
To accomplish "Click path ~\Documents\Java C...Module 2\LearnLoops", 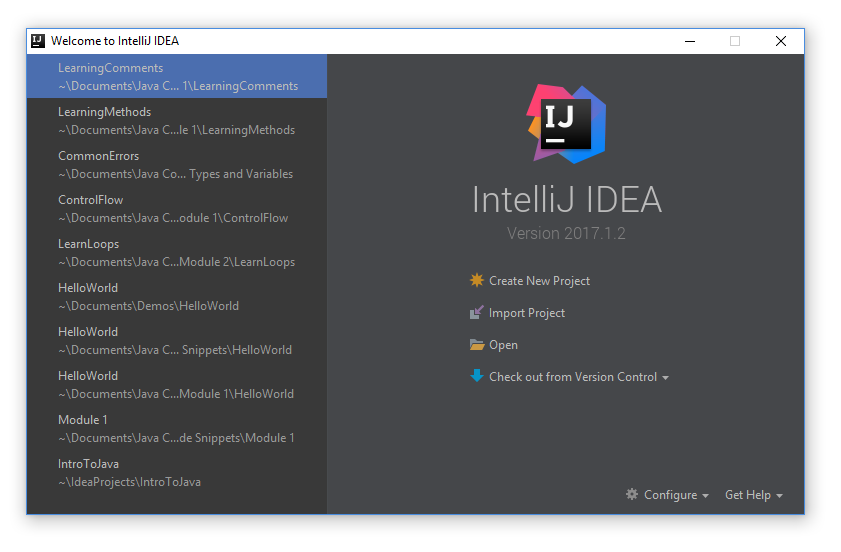I will (176, 262).
